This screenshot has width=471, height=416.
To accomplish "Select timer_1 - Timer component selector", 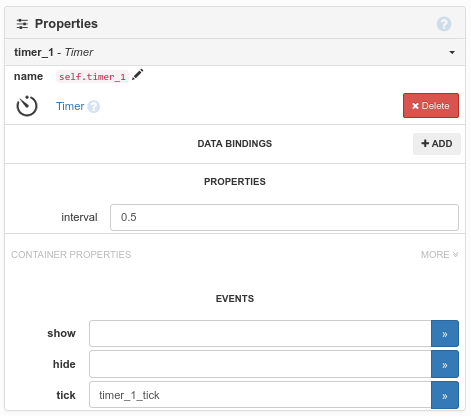I will pos(235,52).
